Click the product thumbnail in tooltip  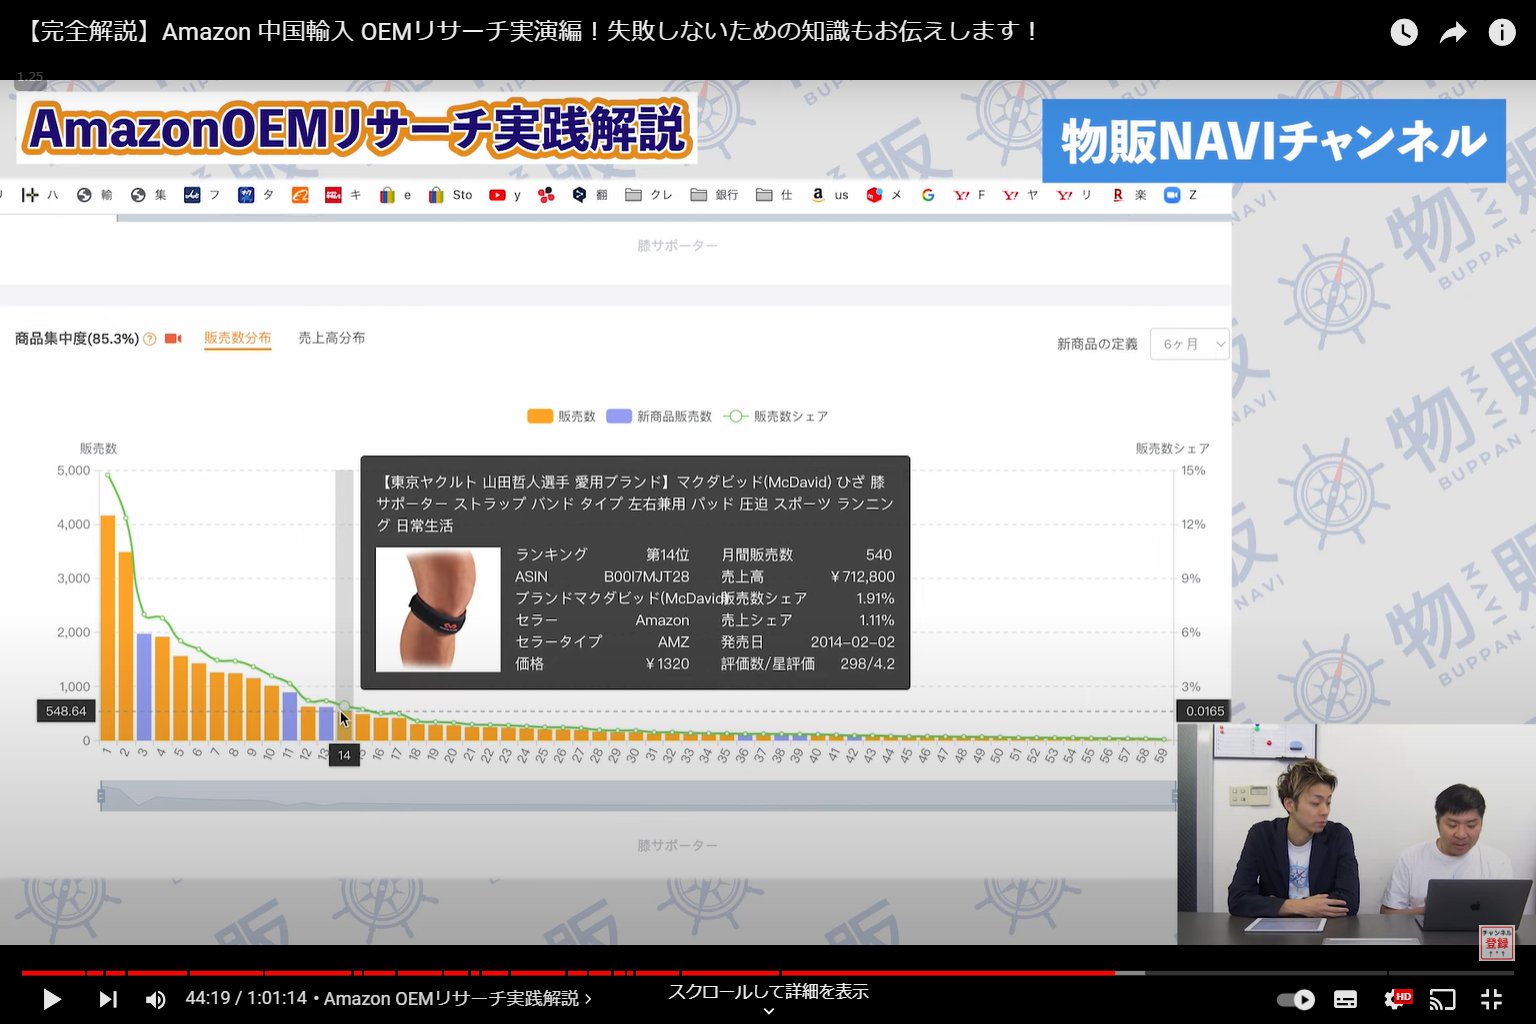438,609
